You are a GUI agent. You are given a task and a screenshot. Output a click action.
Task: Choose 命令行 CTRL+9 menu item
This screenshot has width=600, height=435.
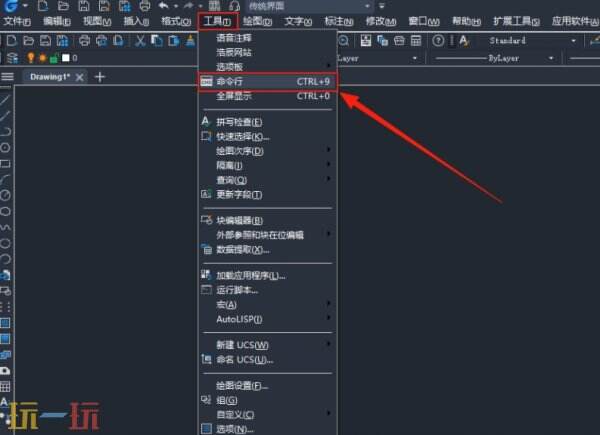(x=267, y=81)
